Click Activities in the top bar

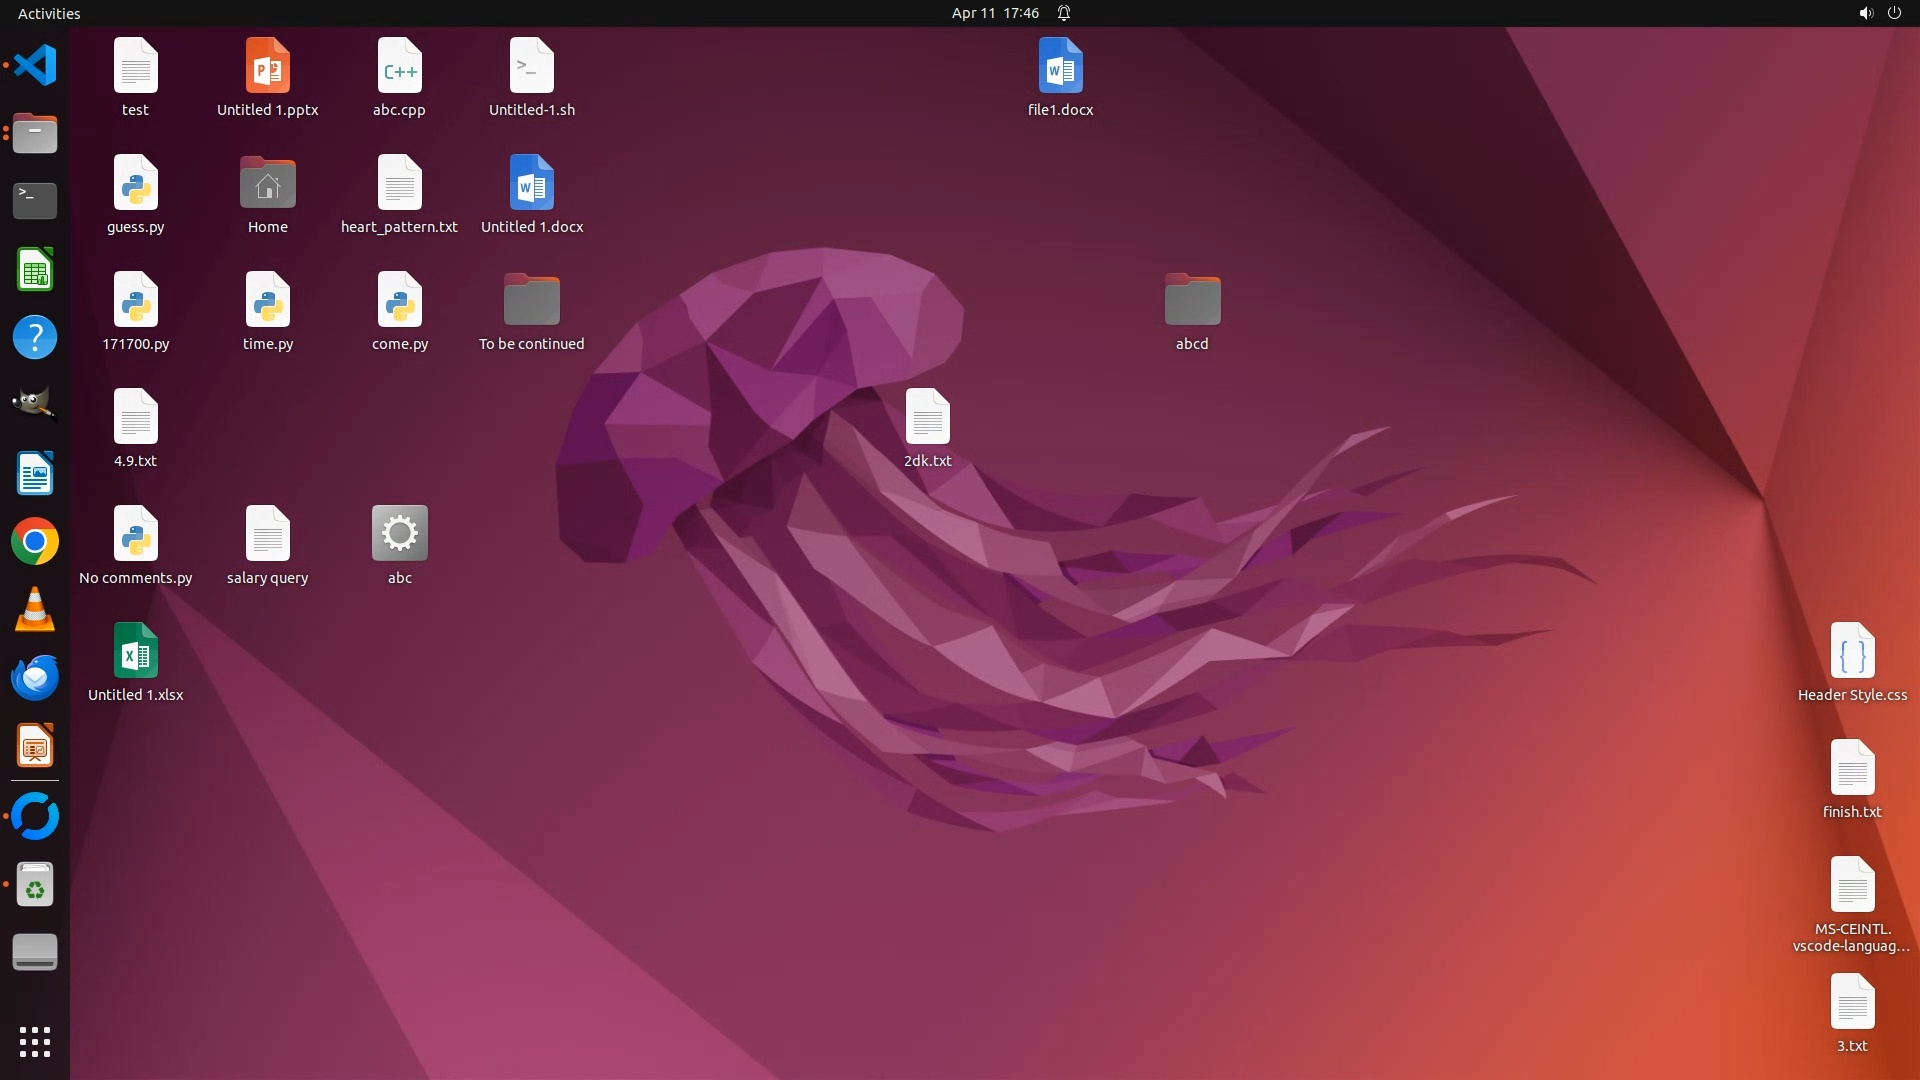click(49, 13)
